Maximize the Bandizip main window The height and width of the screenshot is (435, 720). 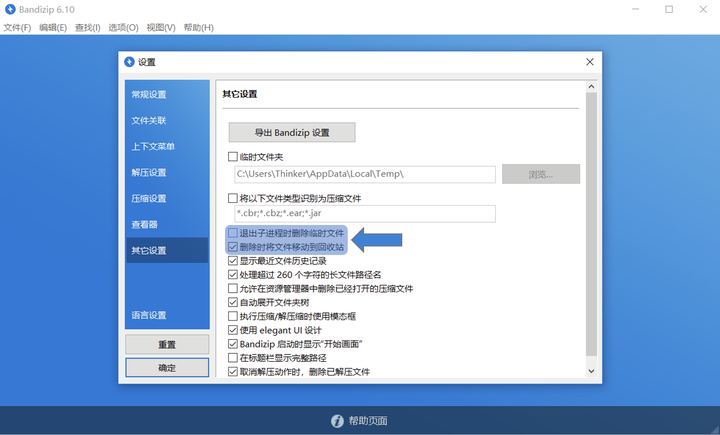coord(669,9)
